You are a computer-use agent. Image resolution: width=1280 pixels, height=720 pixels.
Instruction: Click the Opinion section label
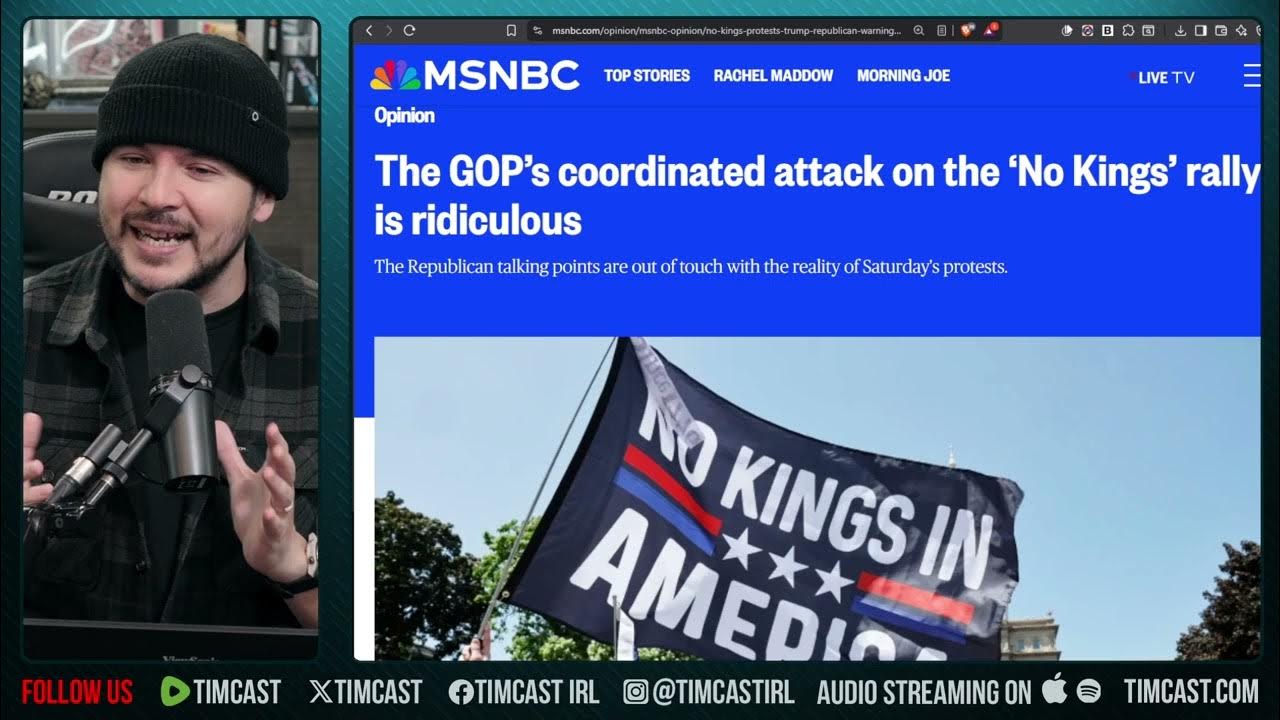[x=404, y=115]
